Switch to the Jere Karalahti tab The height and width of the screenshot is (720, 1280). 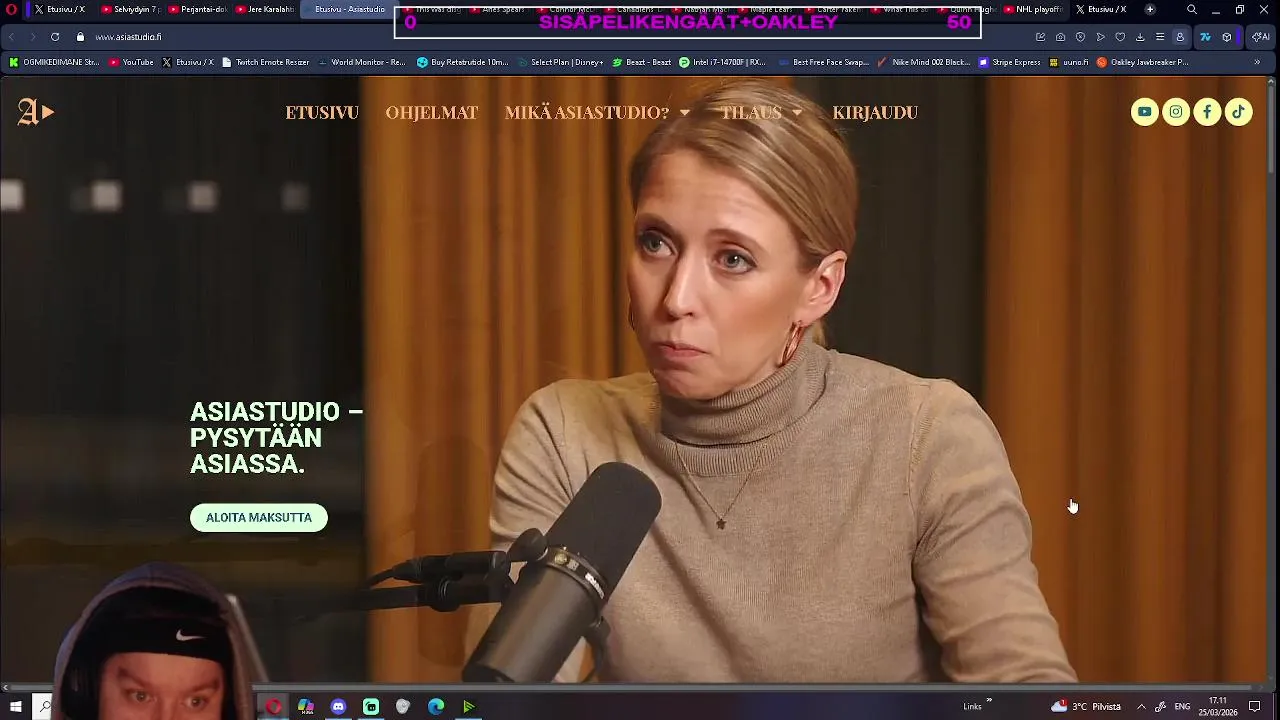[265, 9]
